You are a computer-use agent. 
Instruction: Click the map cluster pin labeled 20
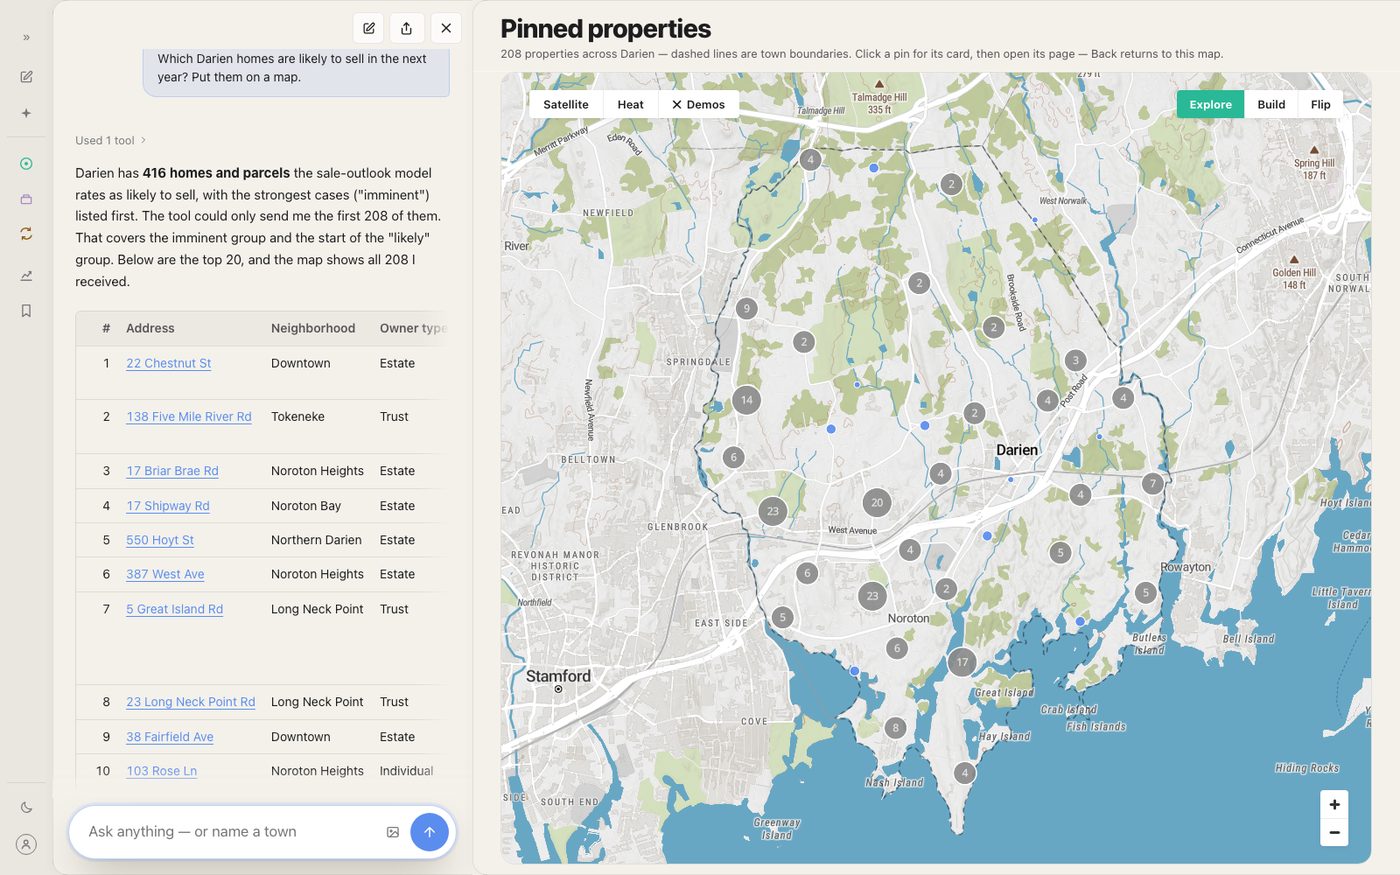877,503
